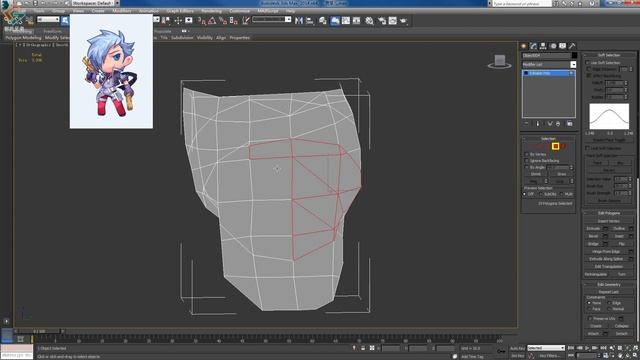Open the Utilities hammer panel tab
The image size is (640, 360).
point(572,46)
